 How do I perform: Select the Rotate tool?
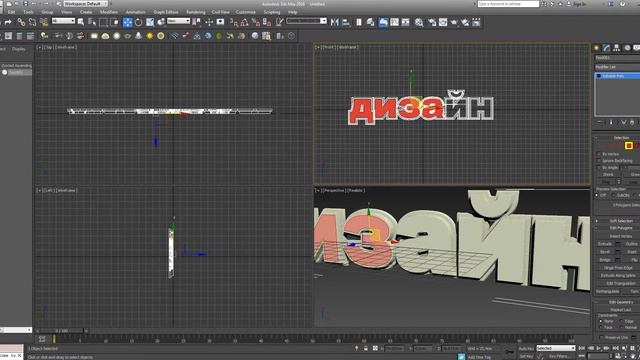[139, 22]
